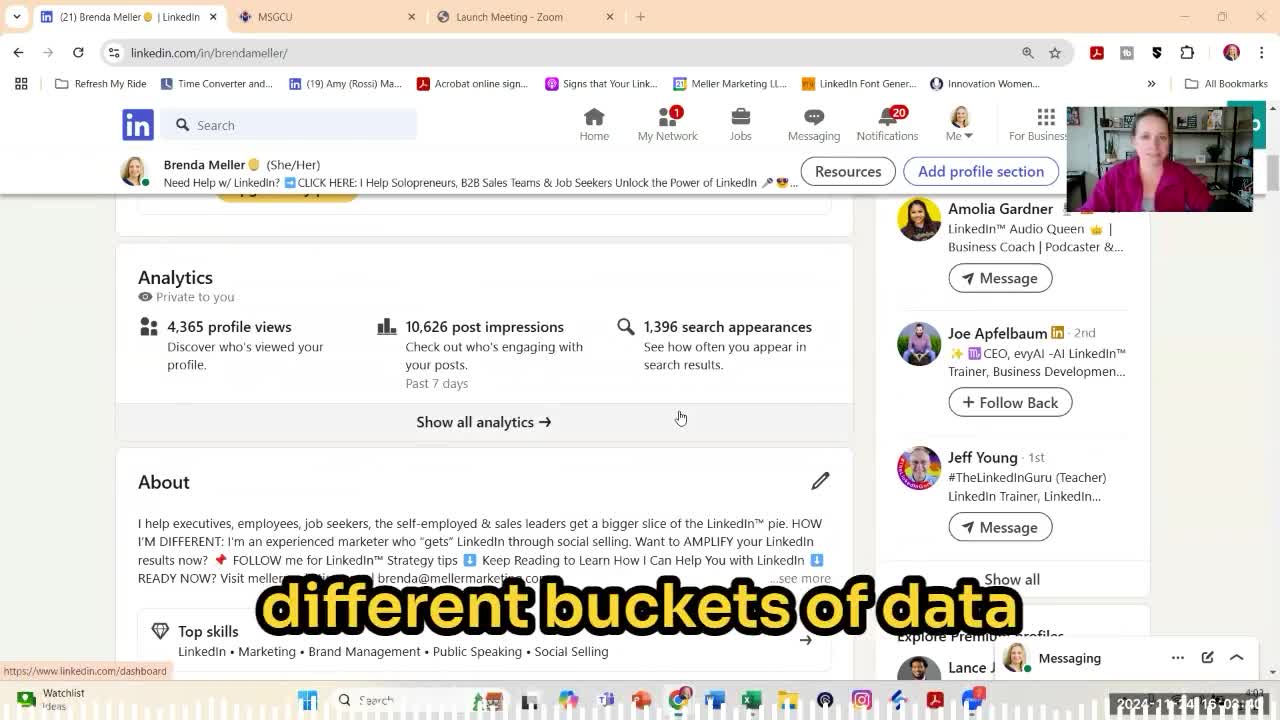This screenshot has height=720, width=1280.
Task: Open My Network icon
Action: (667, 124)
